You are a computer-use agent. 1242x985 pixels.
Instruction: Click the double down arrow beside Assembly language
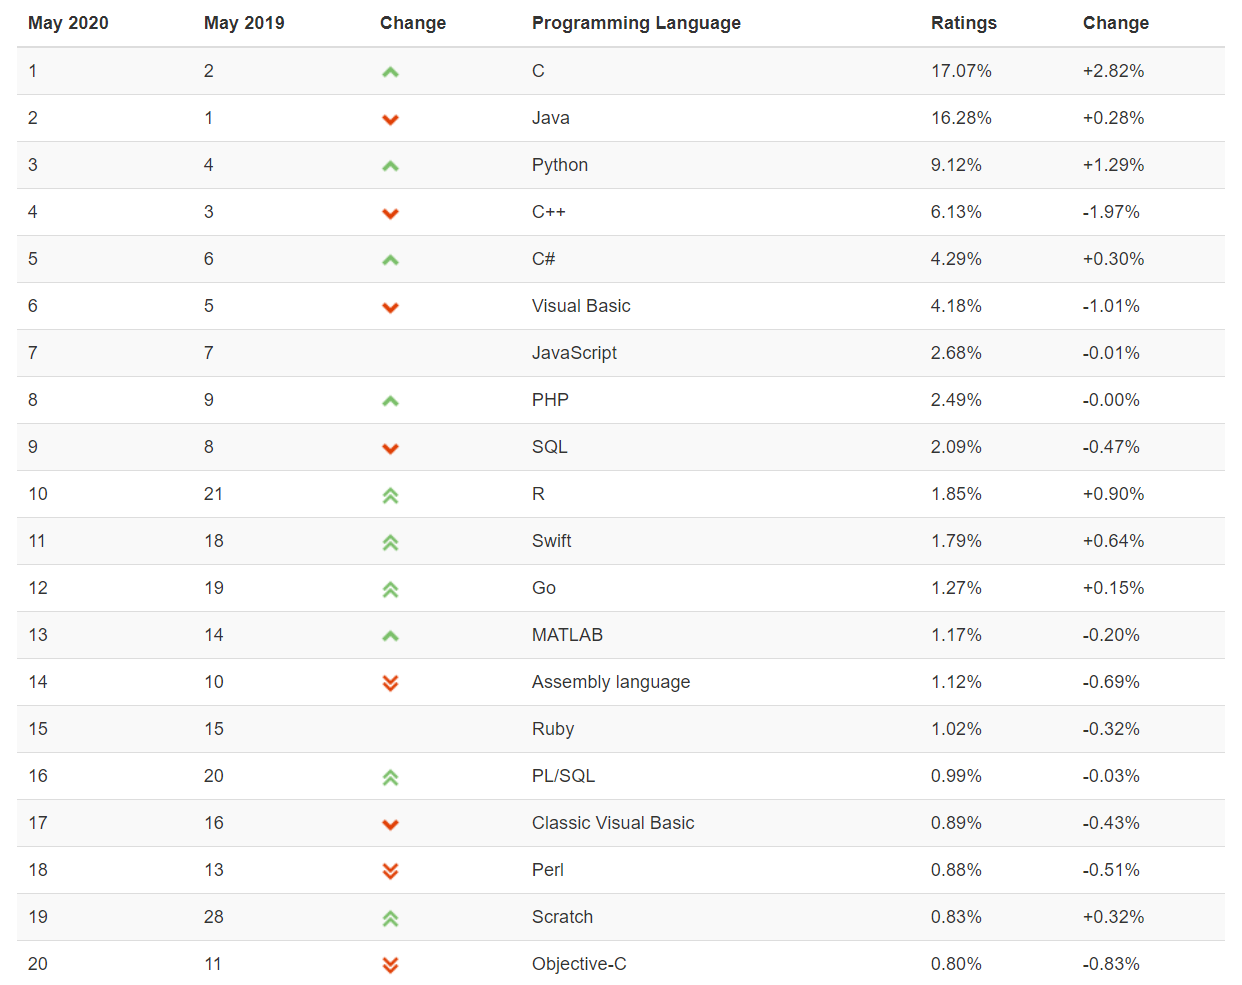point(390,683)
